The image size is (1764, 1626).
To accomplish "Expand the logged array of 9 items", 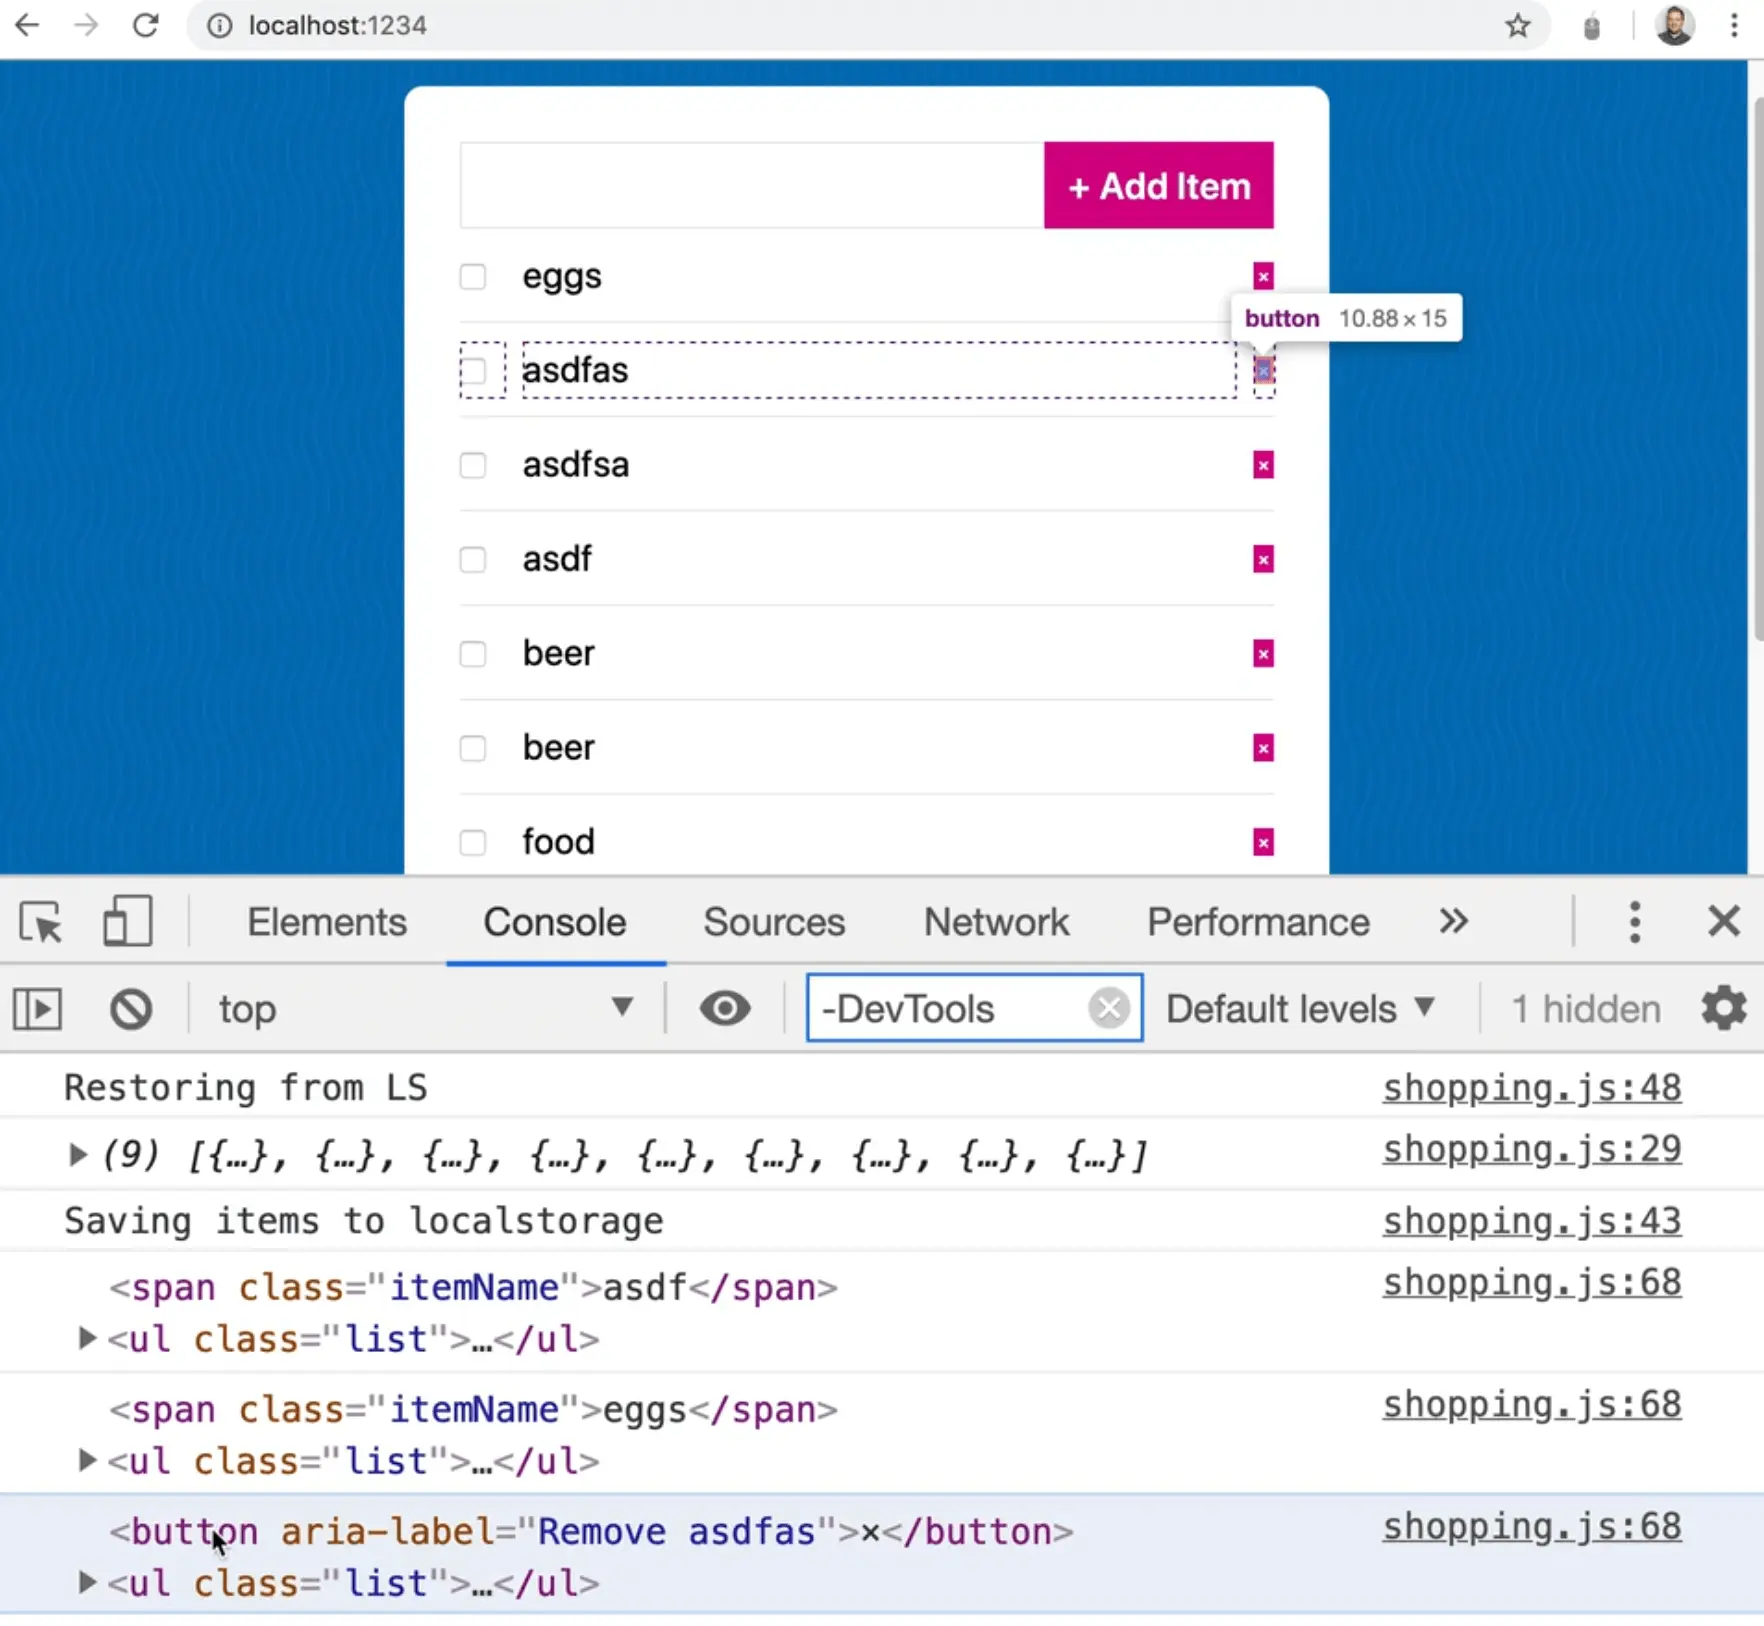I will coord(77,1155).
